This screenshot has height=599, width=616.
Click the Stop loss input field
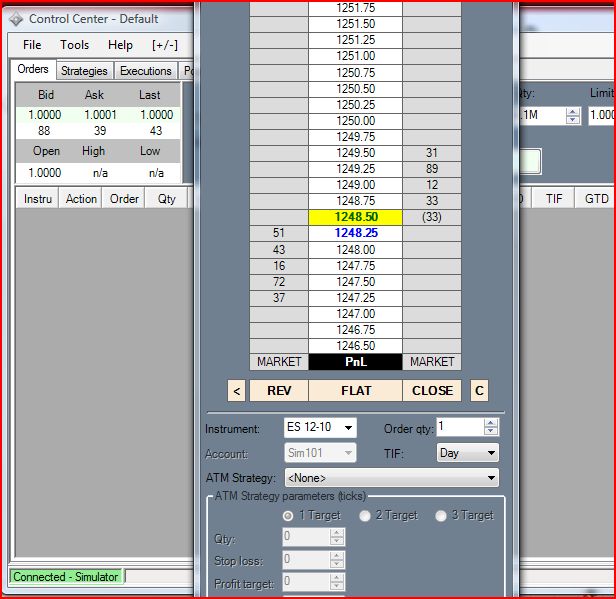pyautogui.click(x=306, y=559)
